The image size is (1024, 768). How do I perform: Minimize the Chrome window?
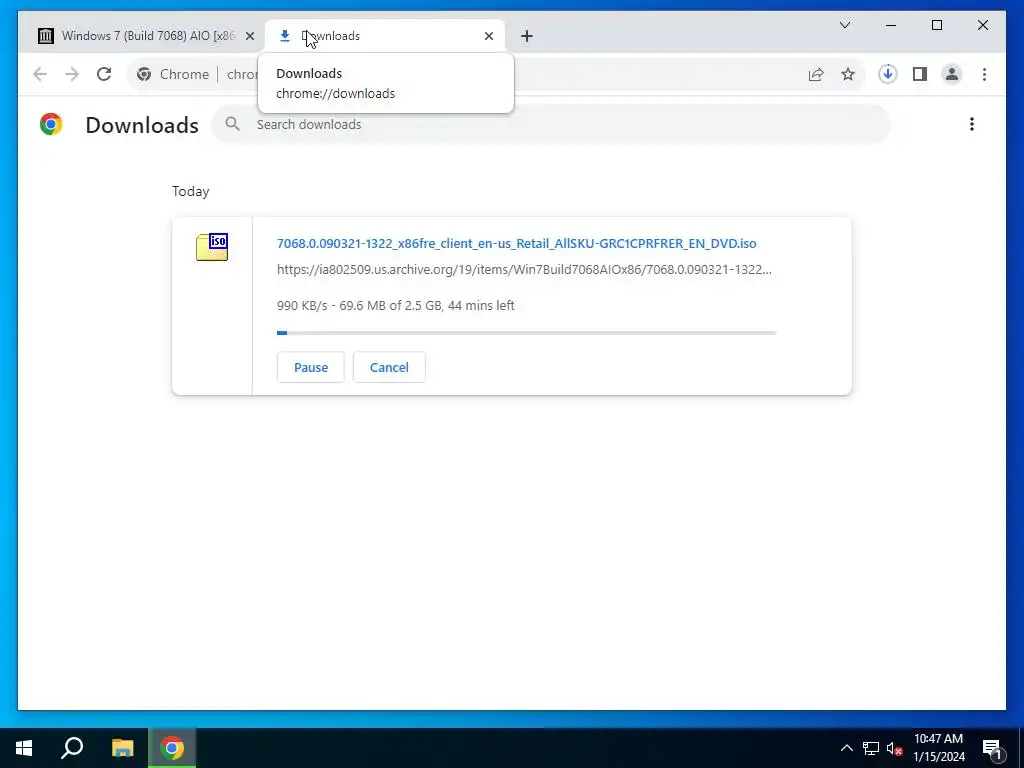[x=891, y=25]
